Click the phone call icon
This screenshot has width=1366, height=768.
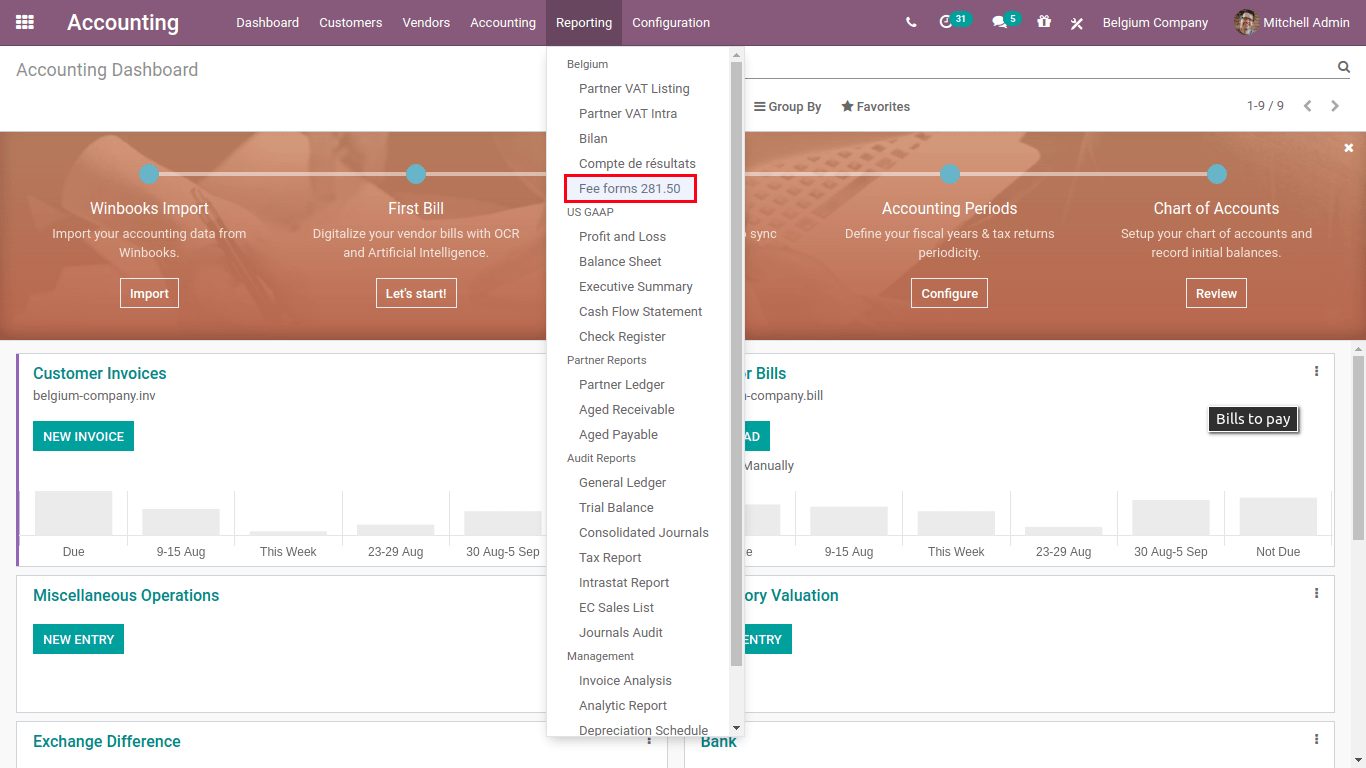[x=911, y=22]
